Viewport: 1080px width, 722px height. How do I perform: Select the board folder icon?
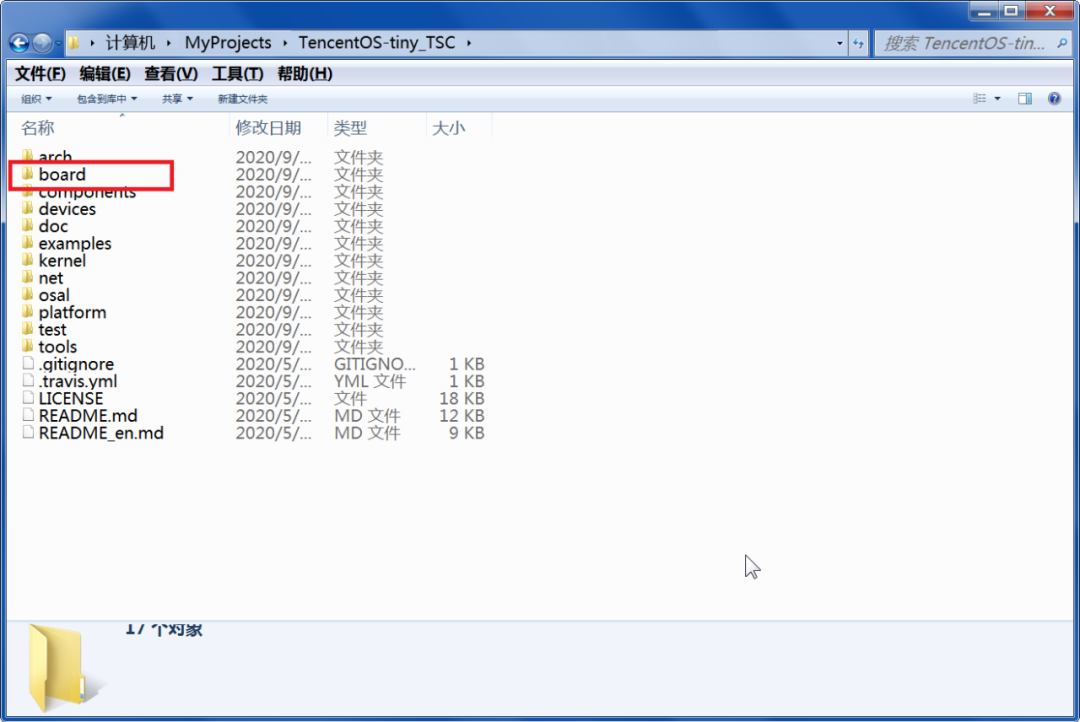tap(28, 174)
